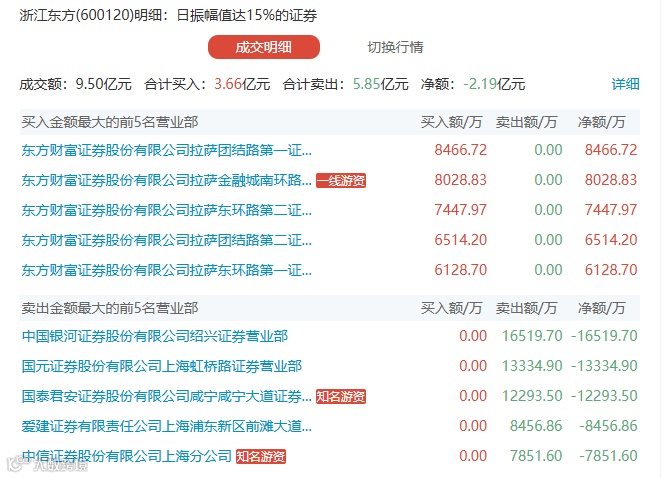This screenshot has width=661, height=478.
Task: Click net amount -7851.60
Action: 608,456
